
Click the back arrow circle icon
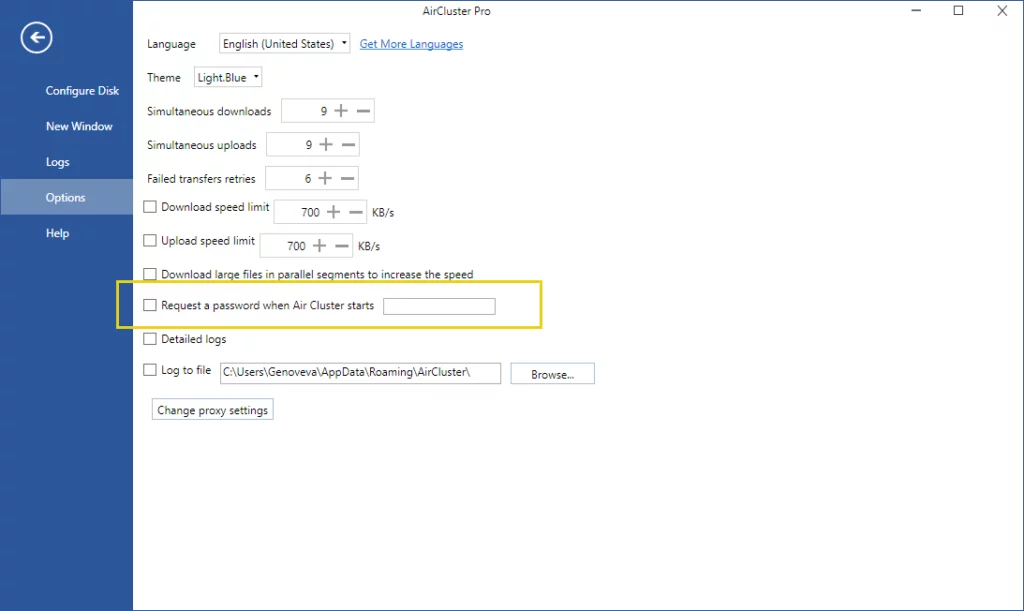tap(37, 38)
